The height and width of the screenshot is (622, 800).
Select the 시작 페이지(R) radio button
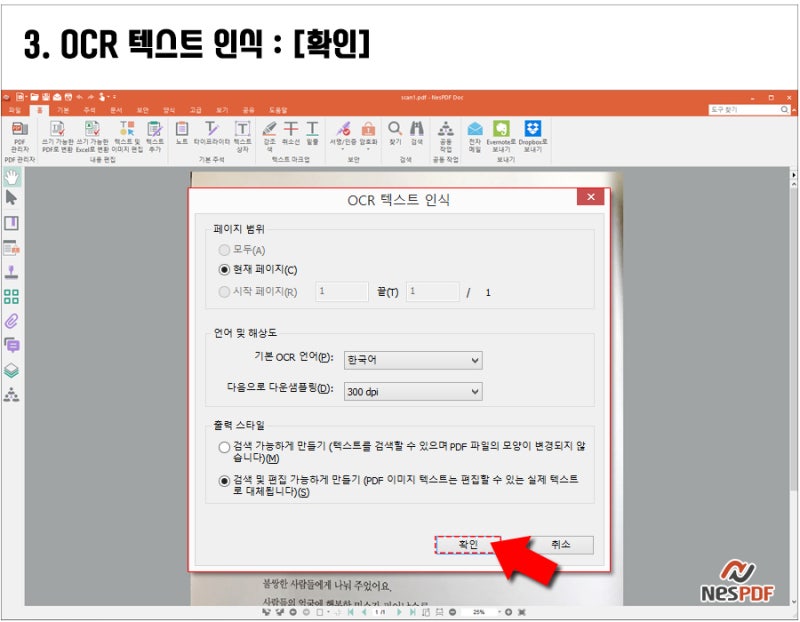pos(223,292)
